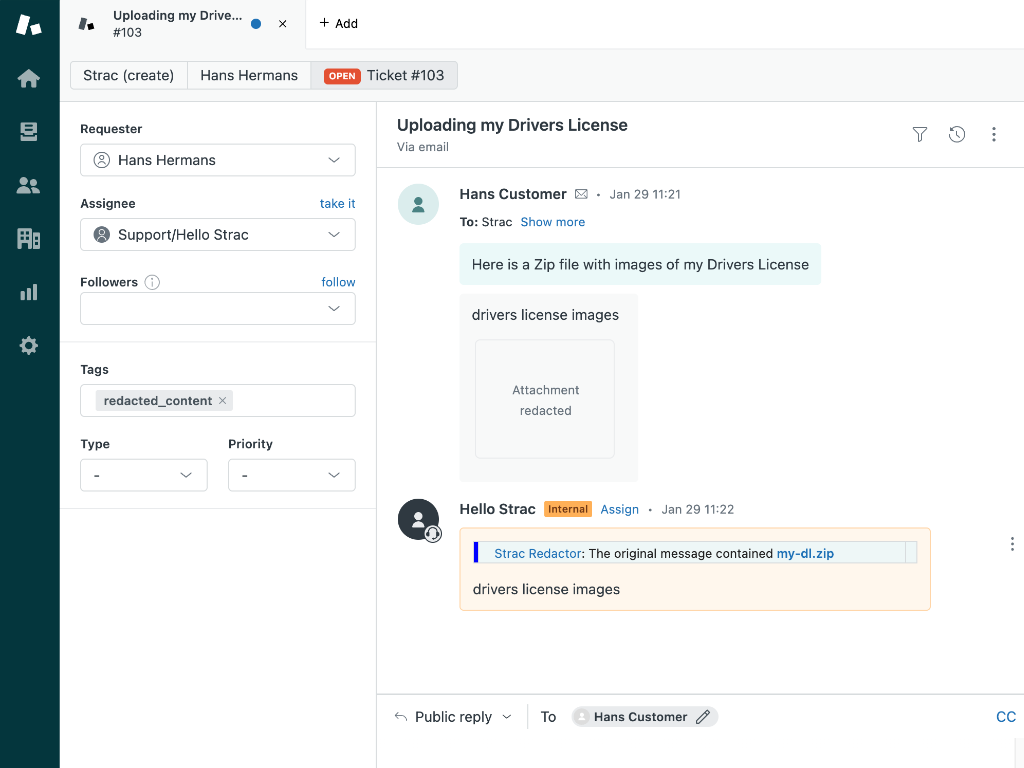Select the Strac (create) tab
1024x768 pixels.
pyautogui.click(x=129, y=75)
